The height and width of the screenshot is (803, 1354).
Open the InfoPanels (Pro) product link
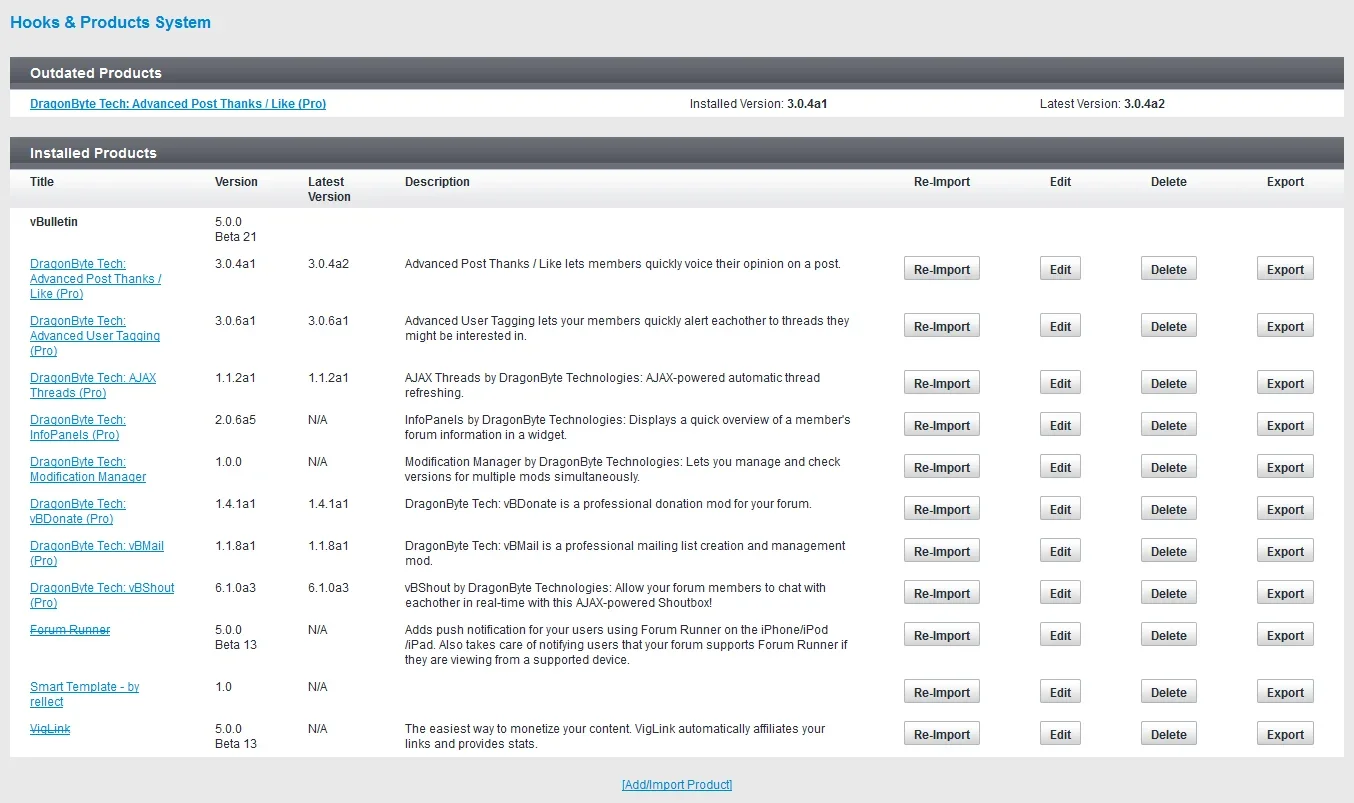coord(78,427)
